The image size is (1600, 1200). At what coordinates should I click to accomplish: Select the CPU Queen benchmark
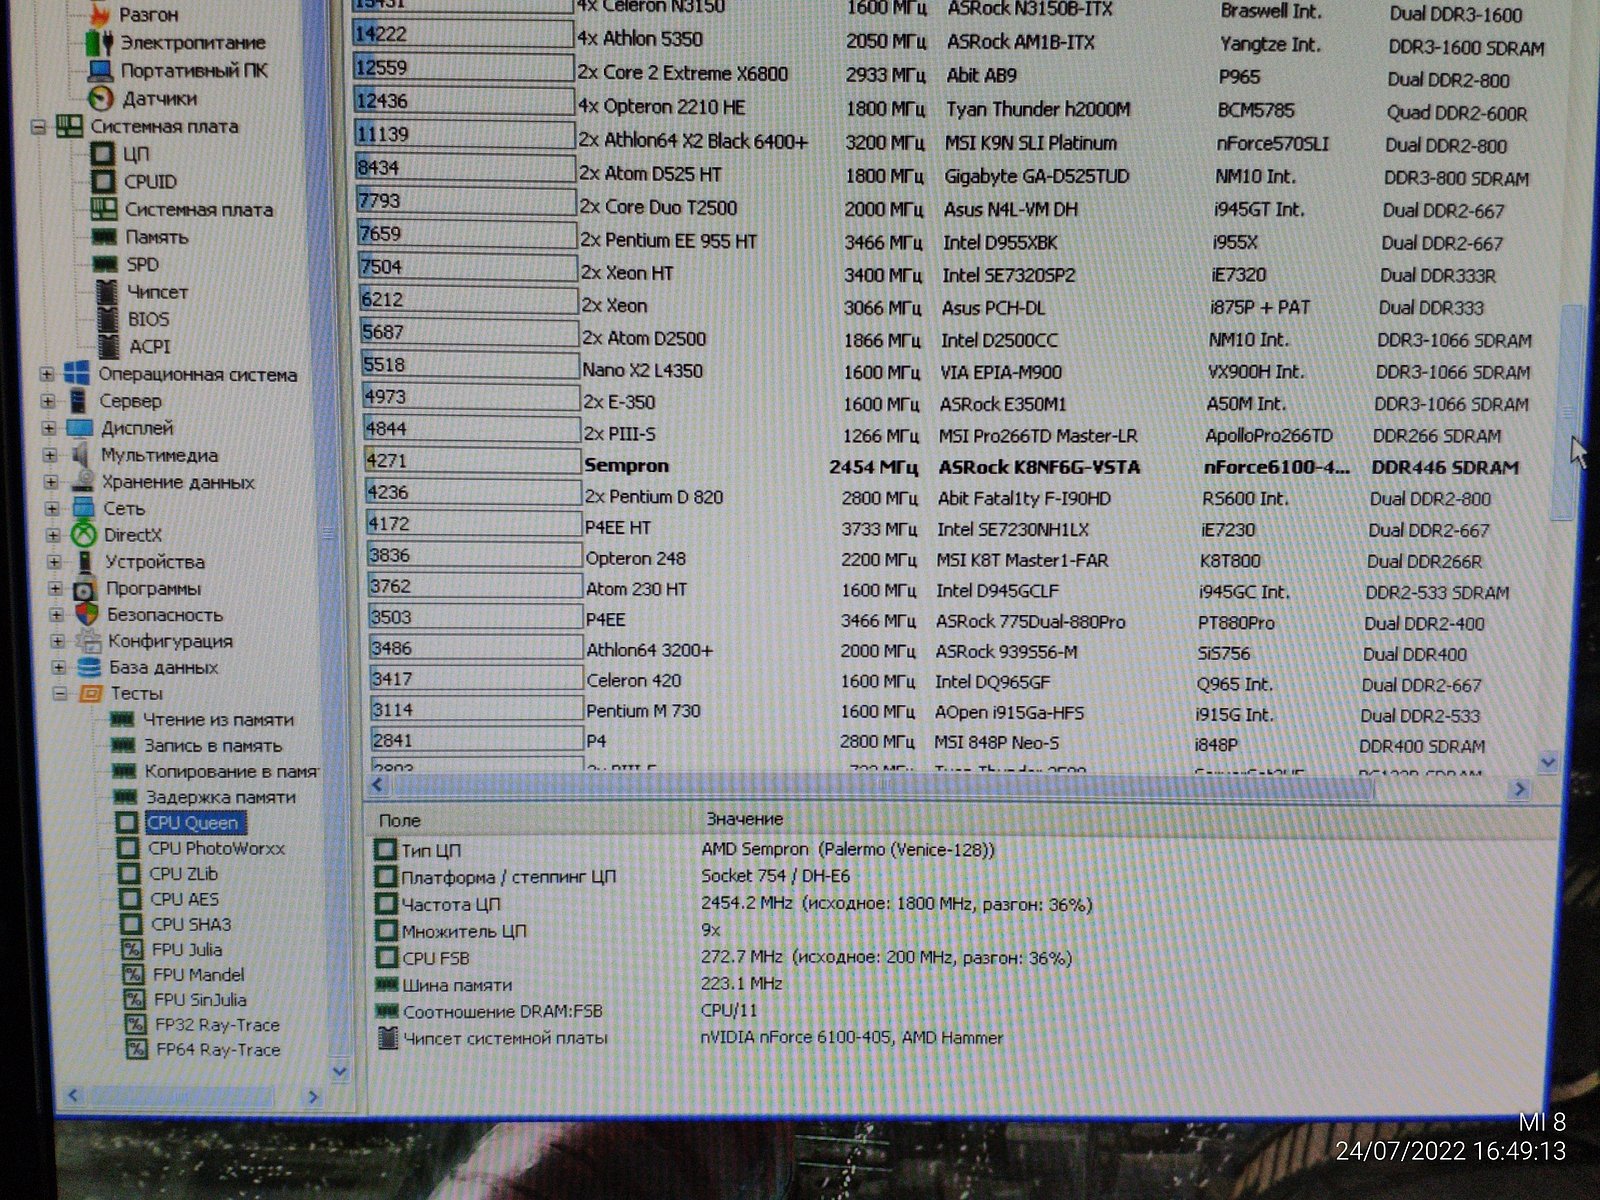(193, 823)
